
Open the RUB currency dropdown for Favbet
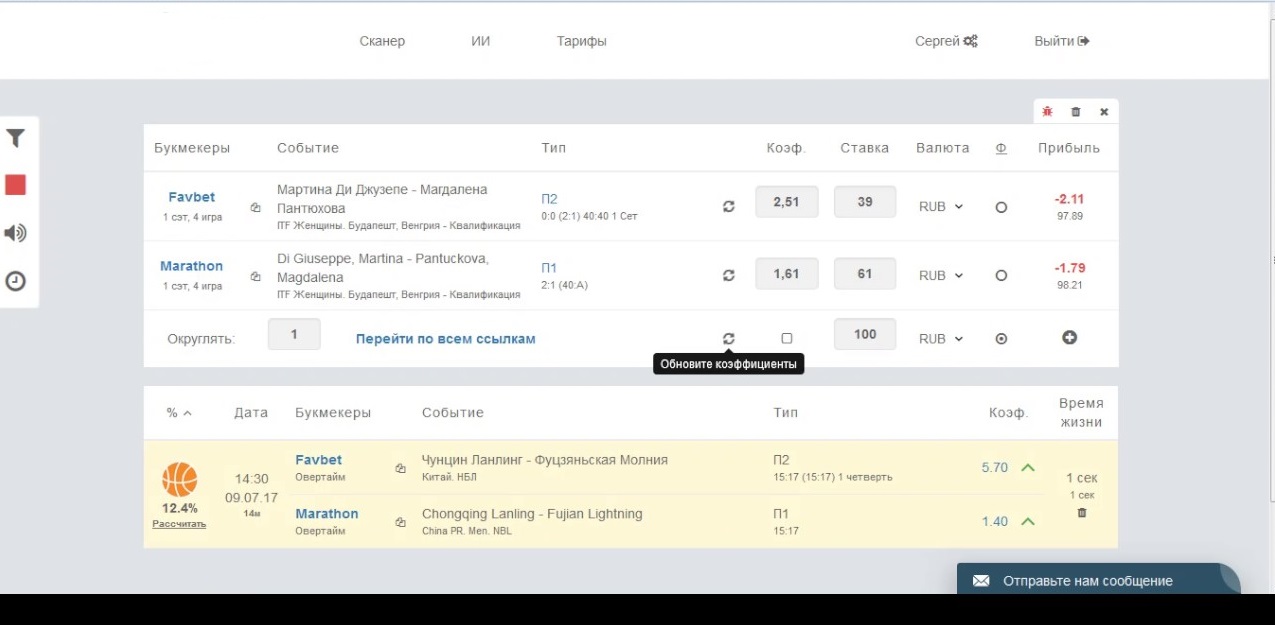pos(938,205)
